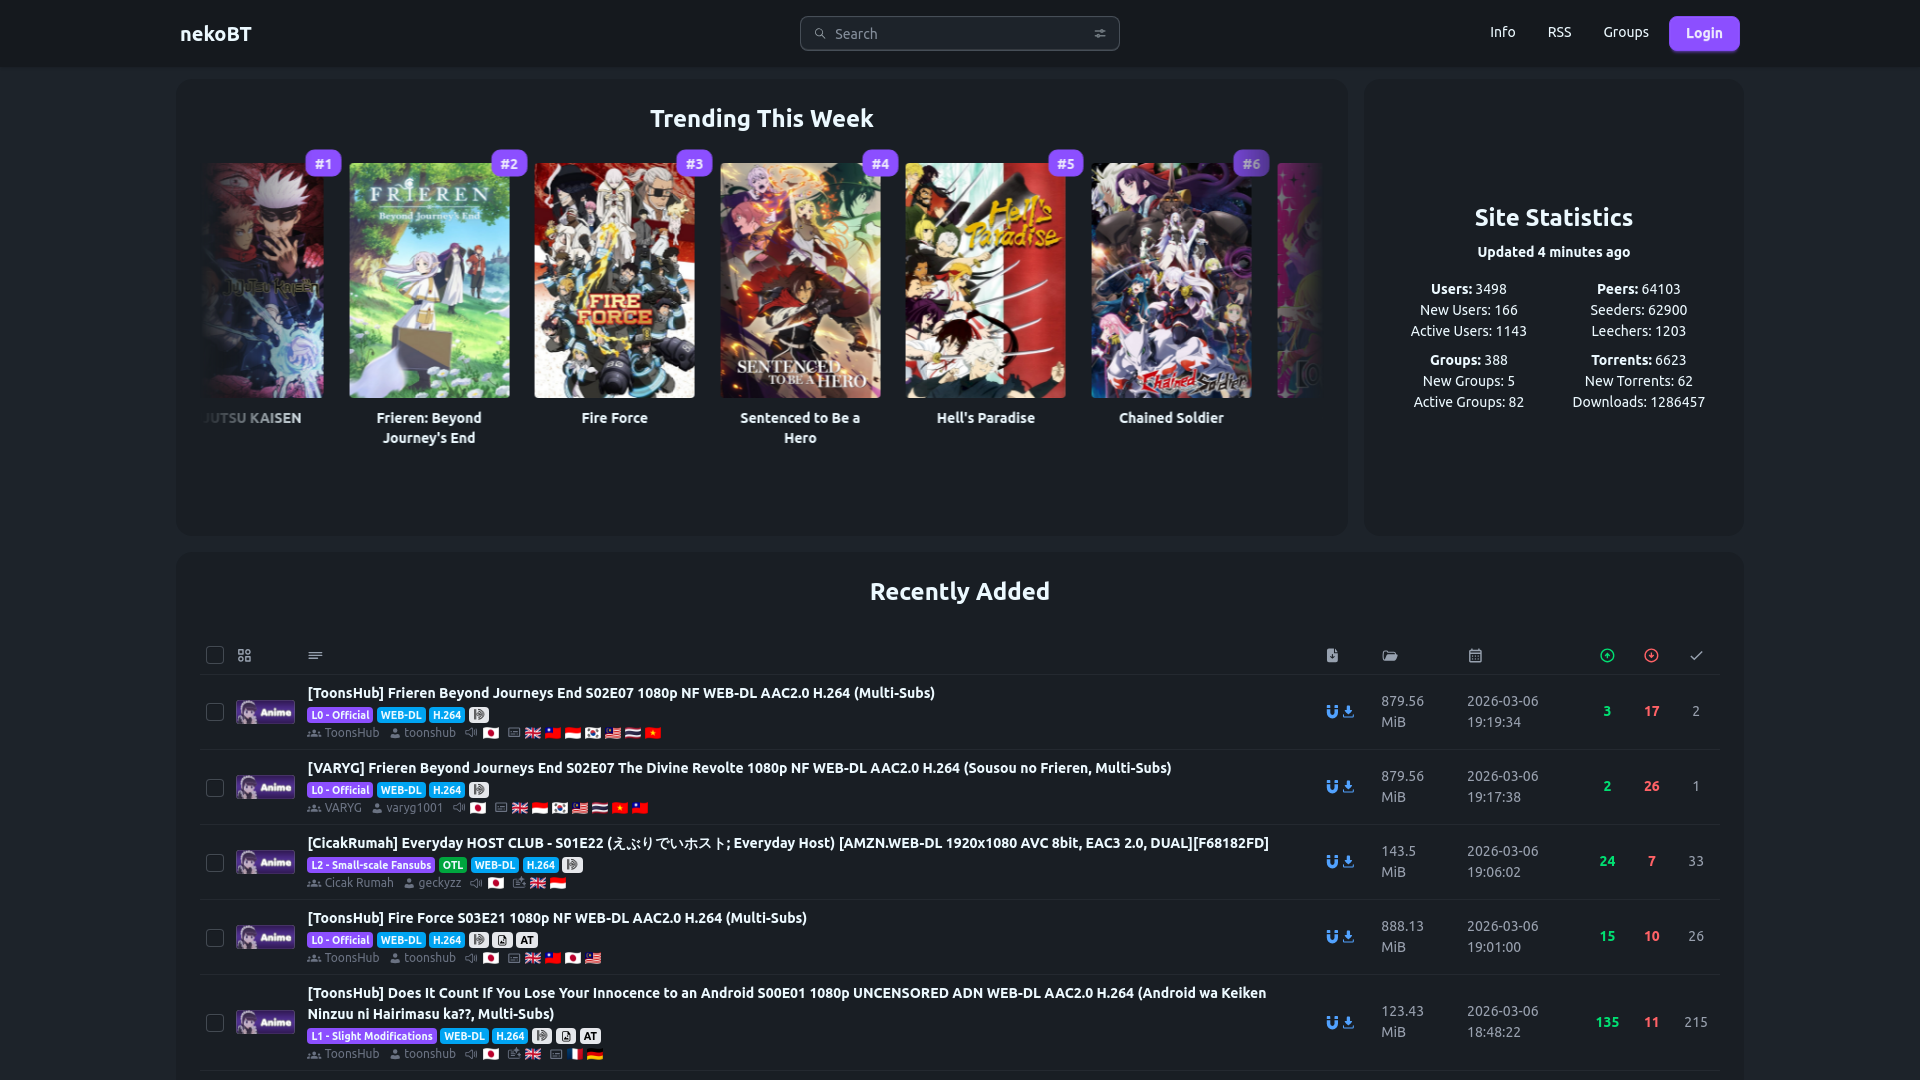This screenshot has width=1920, height=1080.
Task: Check the VARYG Frieren row checkbox
Action: click(x=215, y=788)
